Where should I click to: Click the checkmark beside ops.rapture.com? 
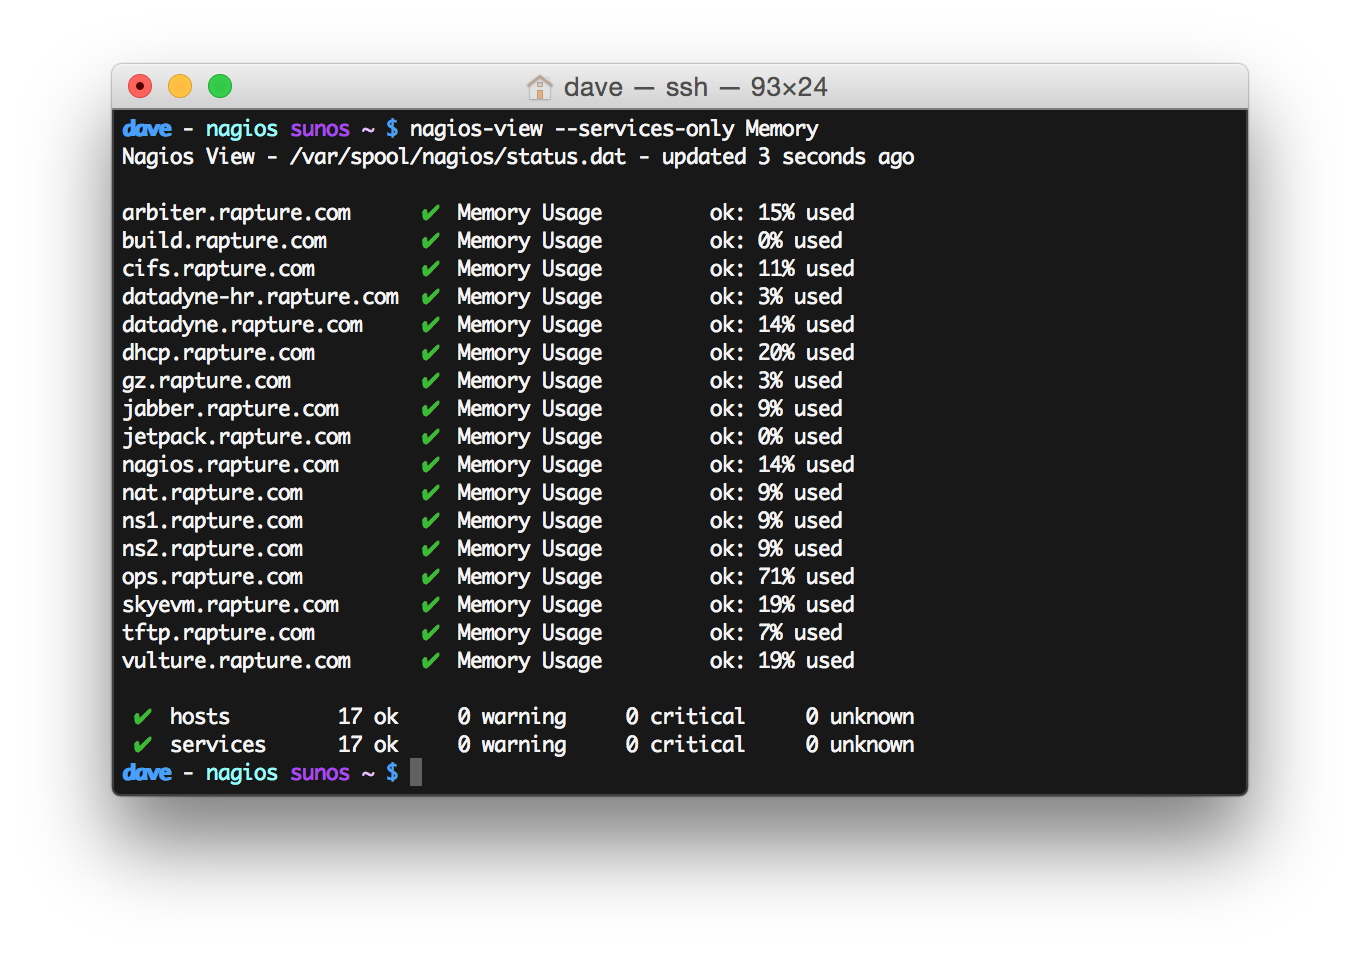tap(431, 577)
